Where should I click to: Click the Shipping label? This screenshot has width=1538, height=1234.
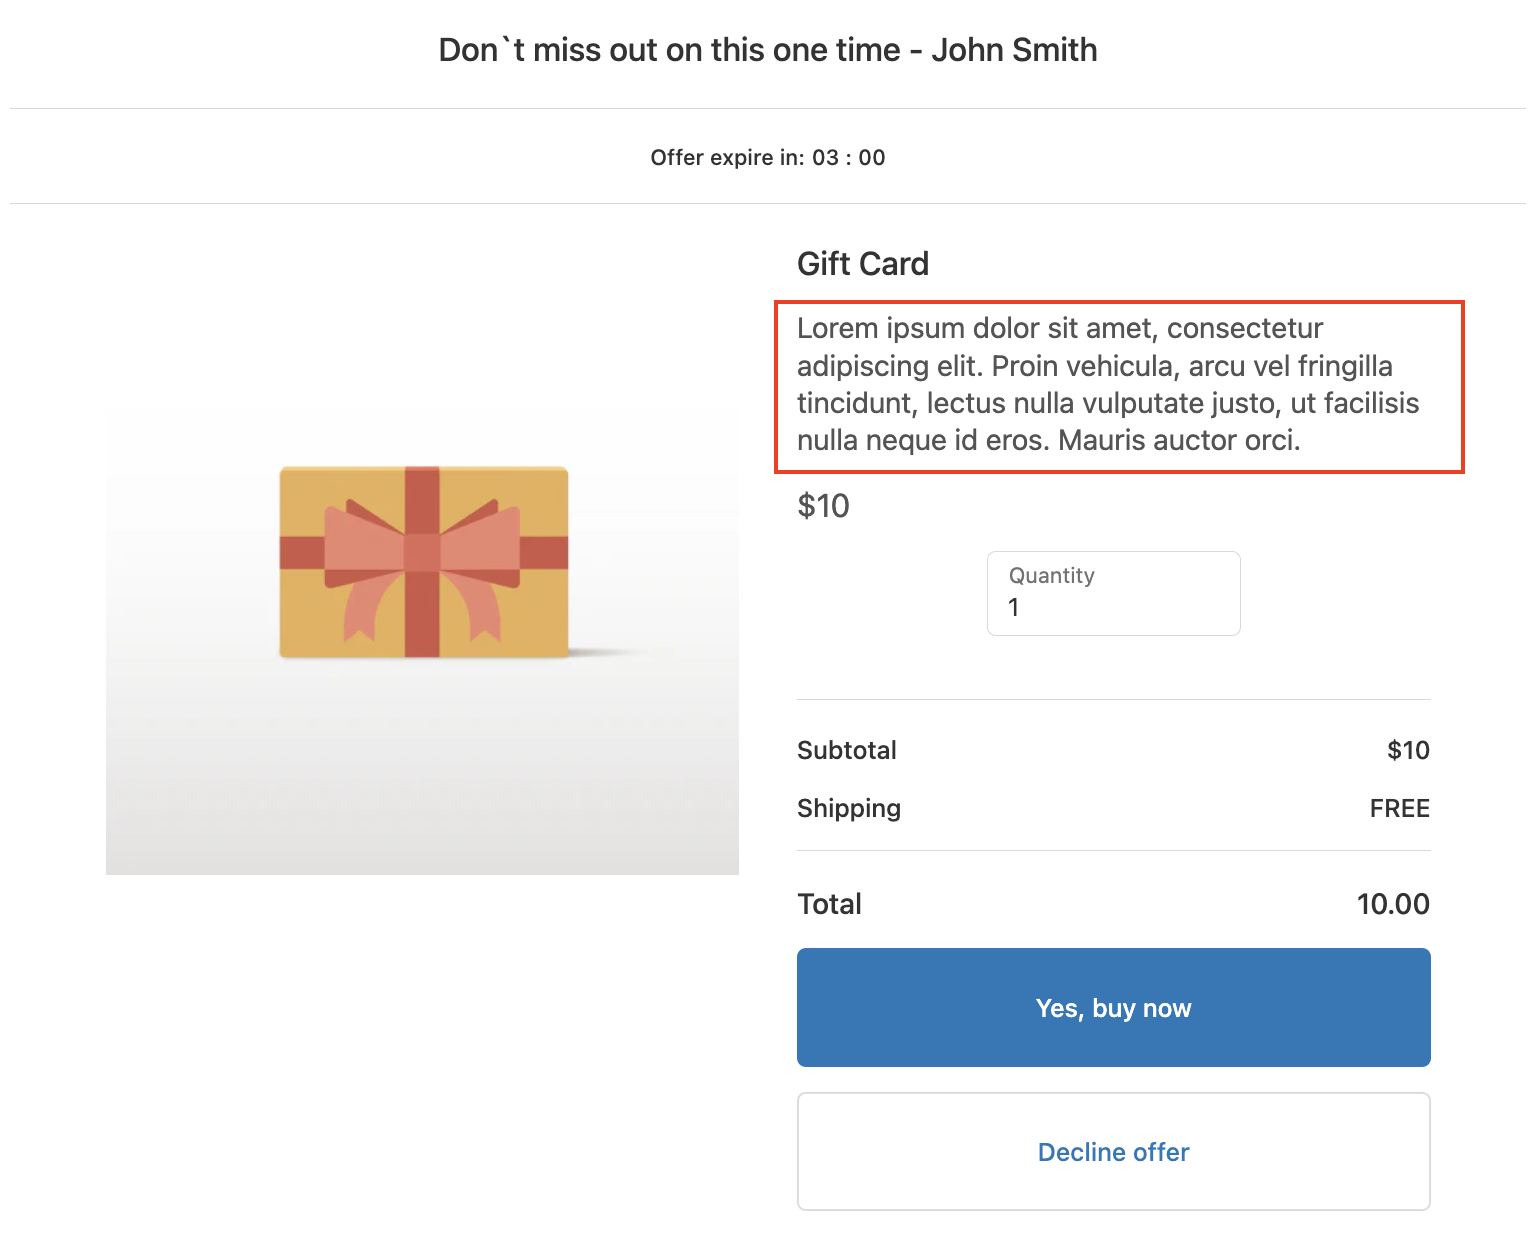pos(849,808)
